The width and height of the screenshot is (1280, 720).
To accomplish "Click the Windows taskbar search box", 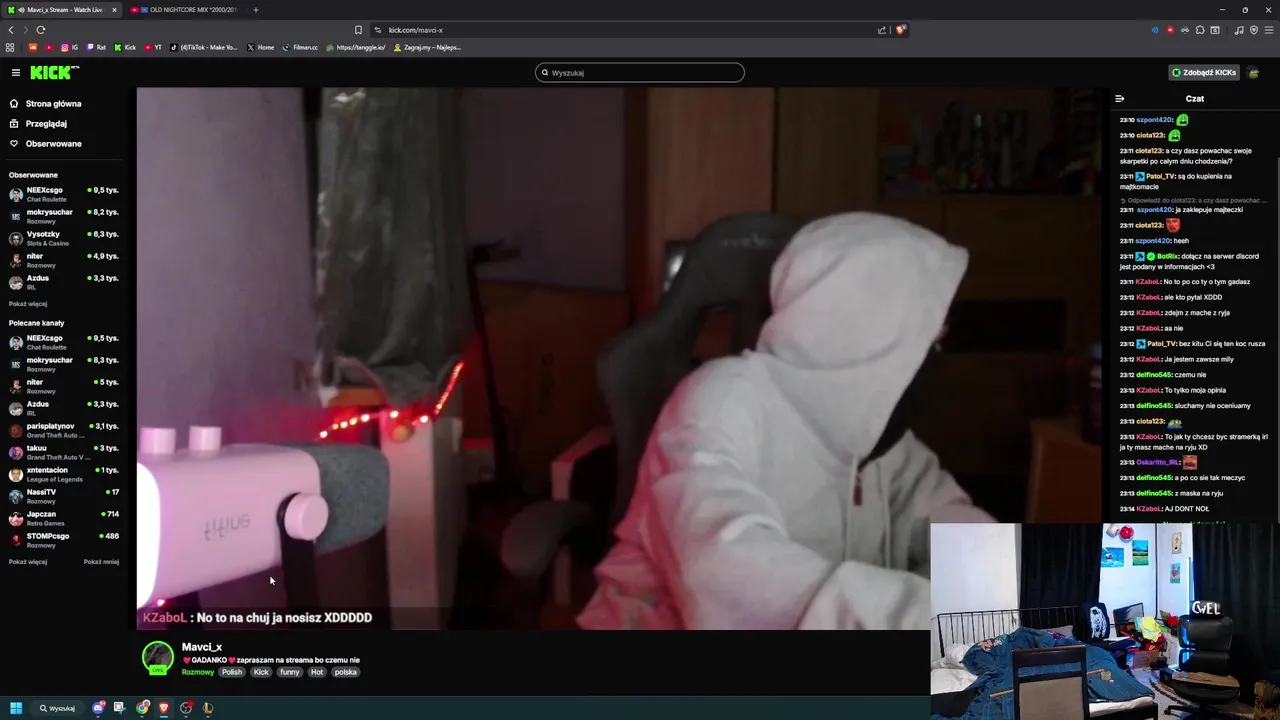I will 58,708.
